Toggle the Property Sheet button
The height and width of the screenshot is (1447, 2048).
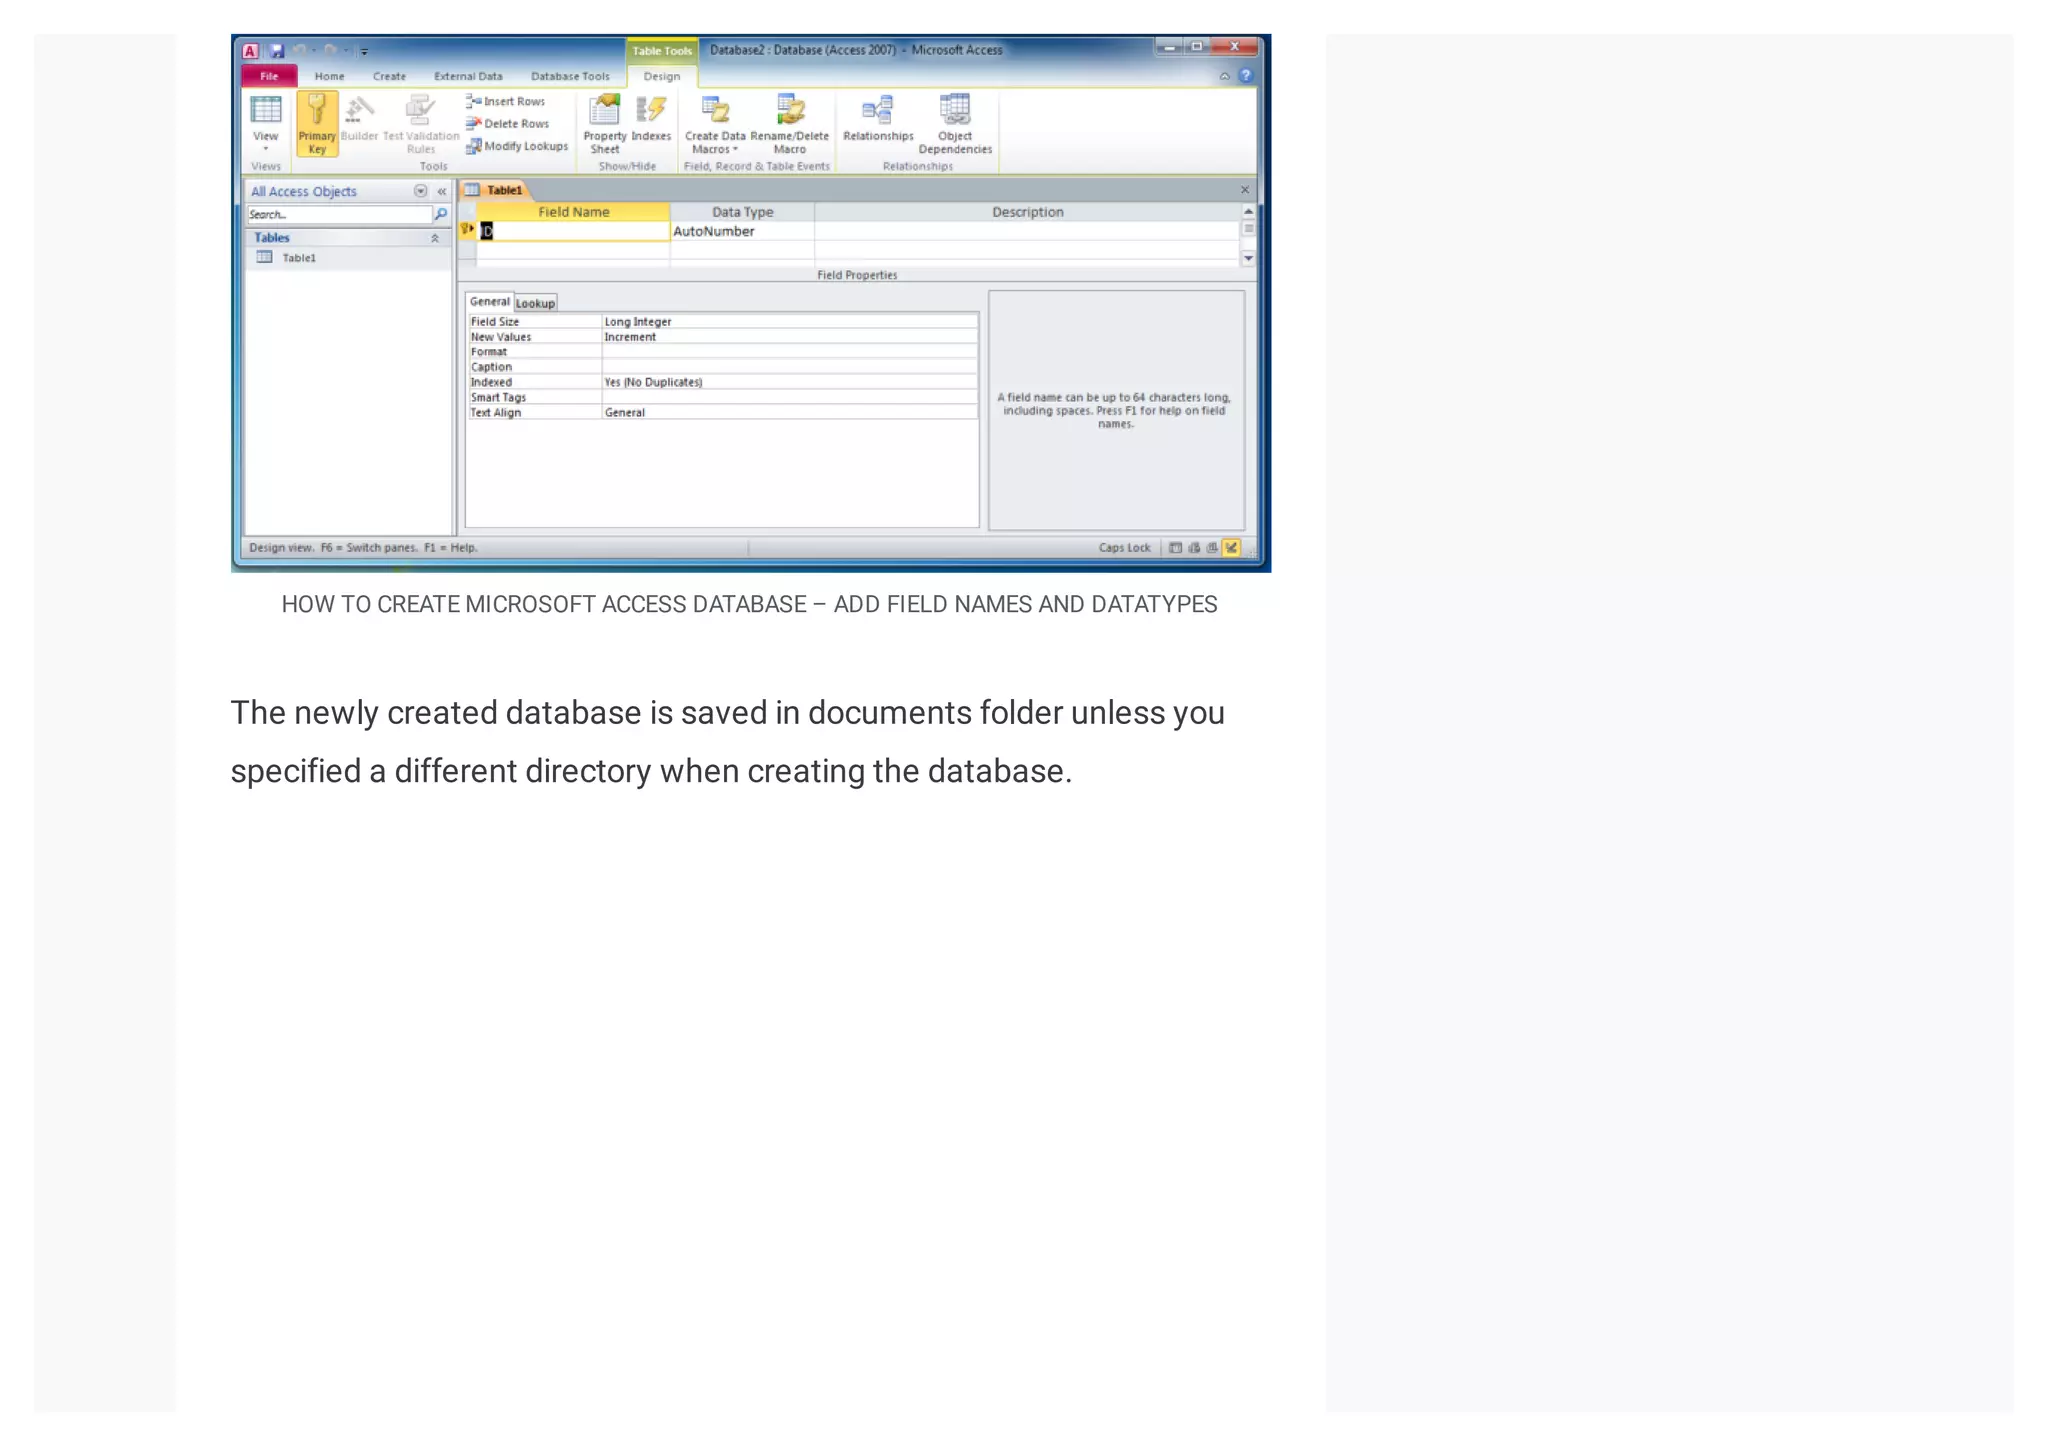pos(605,124)
